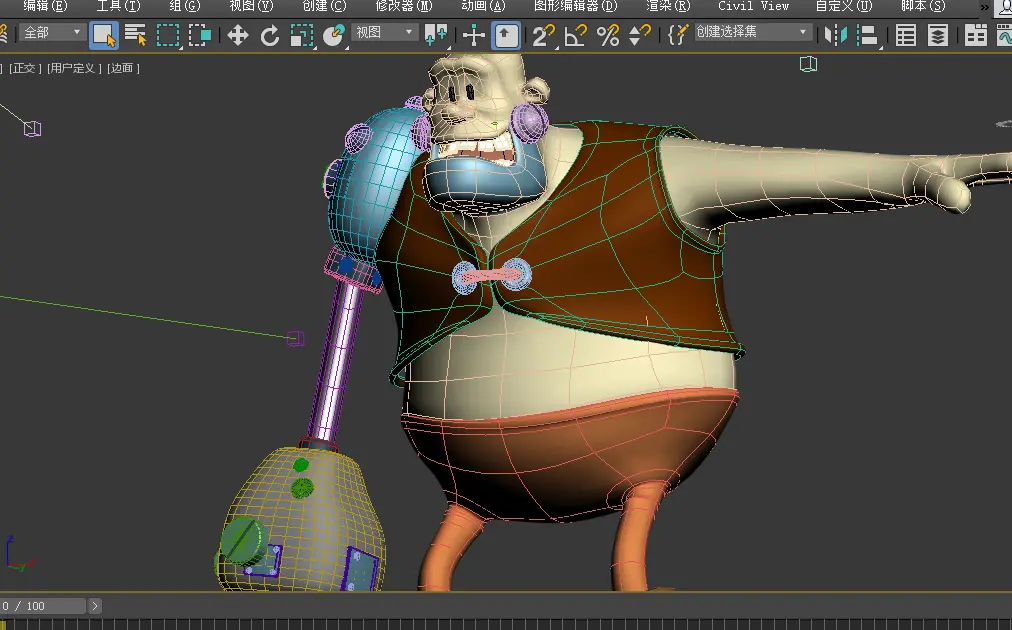Open the 创建选择集 dropdown

coord(753,33)
